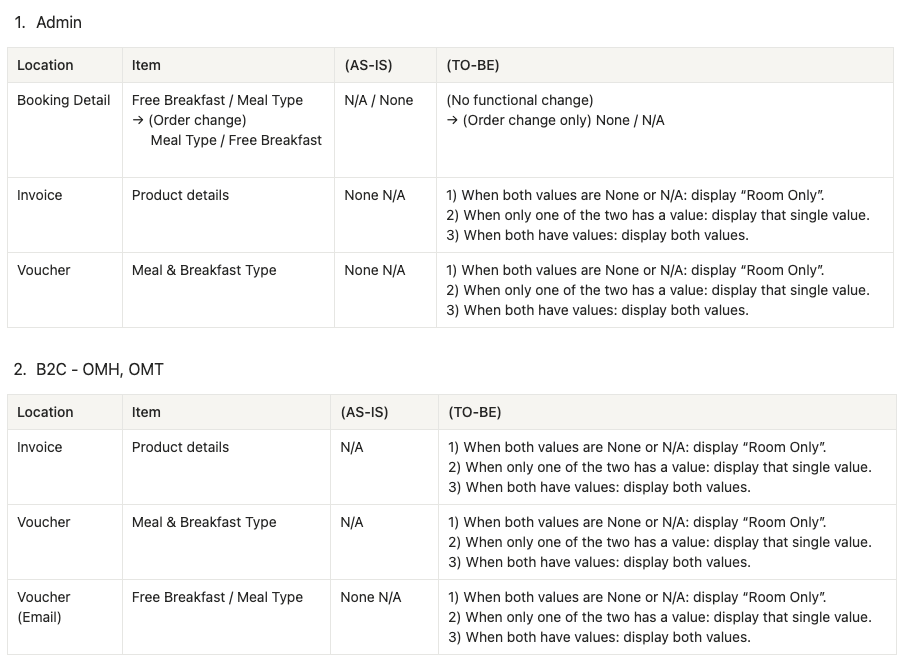The width and height of the screenshot is (907, 665).
Task: Select the Location header in the Admin table
Action: [x=45, y=65]
